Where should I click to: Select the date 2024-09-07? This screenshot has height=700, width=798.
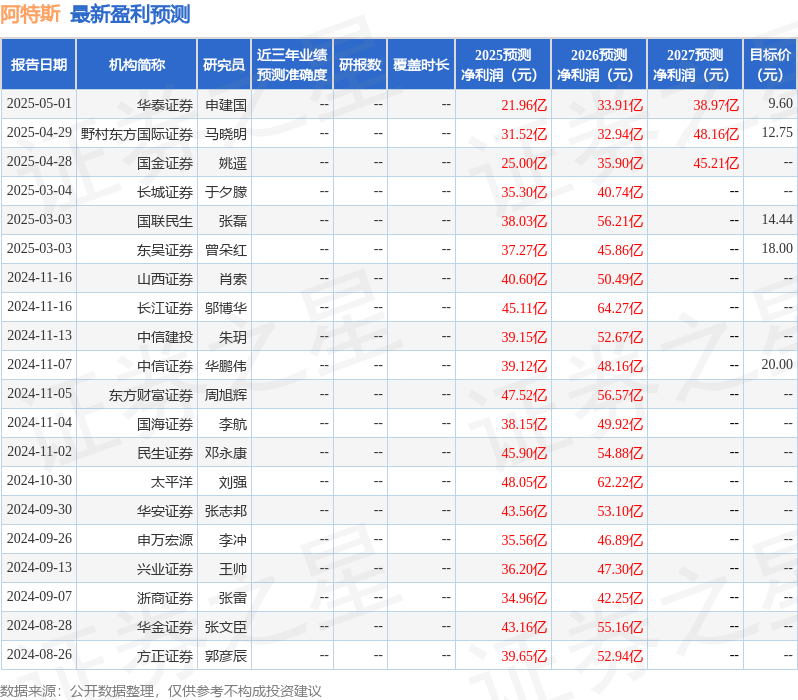click(39, 597)
